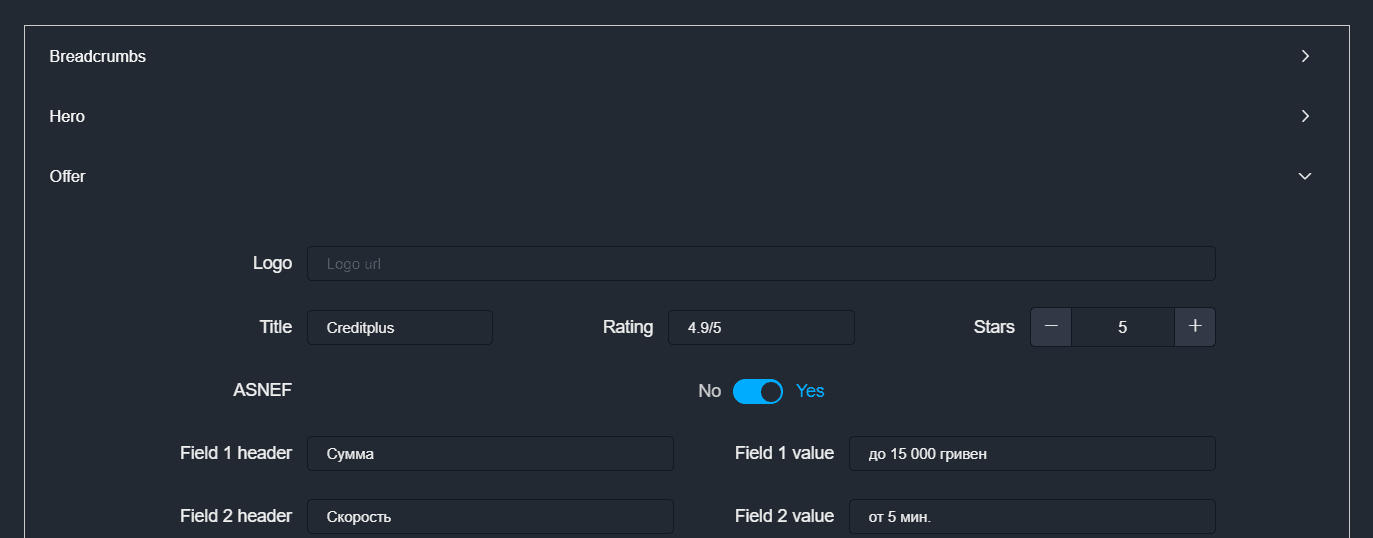The width and height of the screenshot is (1373, 538).
Task: Edit Field 2 value input от 5 мин.
Action: point(1032,516)
